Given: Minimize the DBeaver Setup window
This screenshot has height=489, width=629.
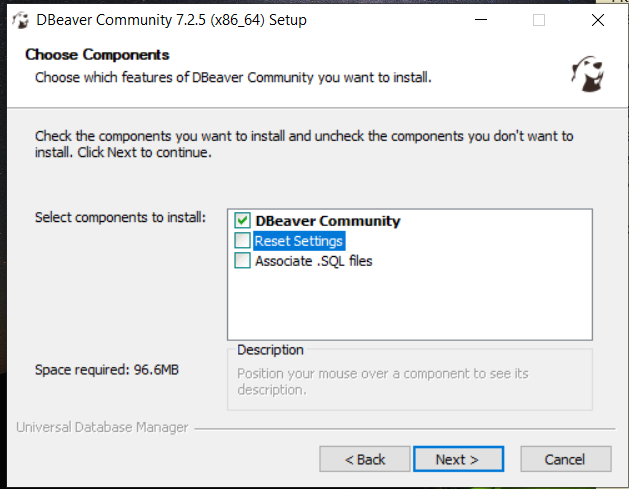Looking at the screenshot, I should [x=481, y=20].
